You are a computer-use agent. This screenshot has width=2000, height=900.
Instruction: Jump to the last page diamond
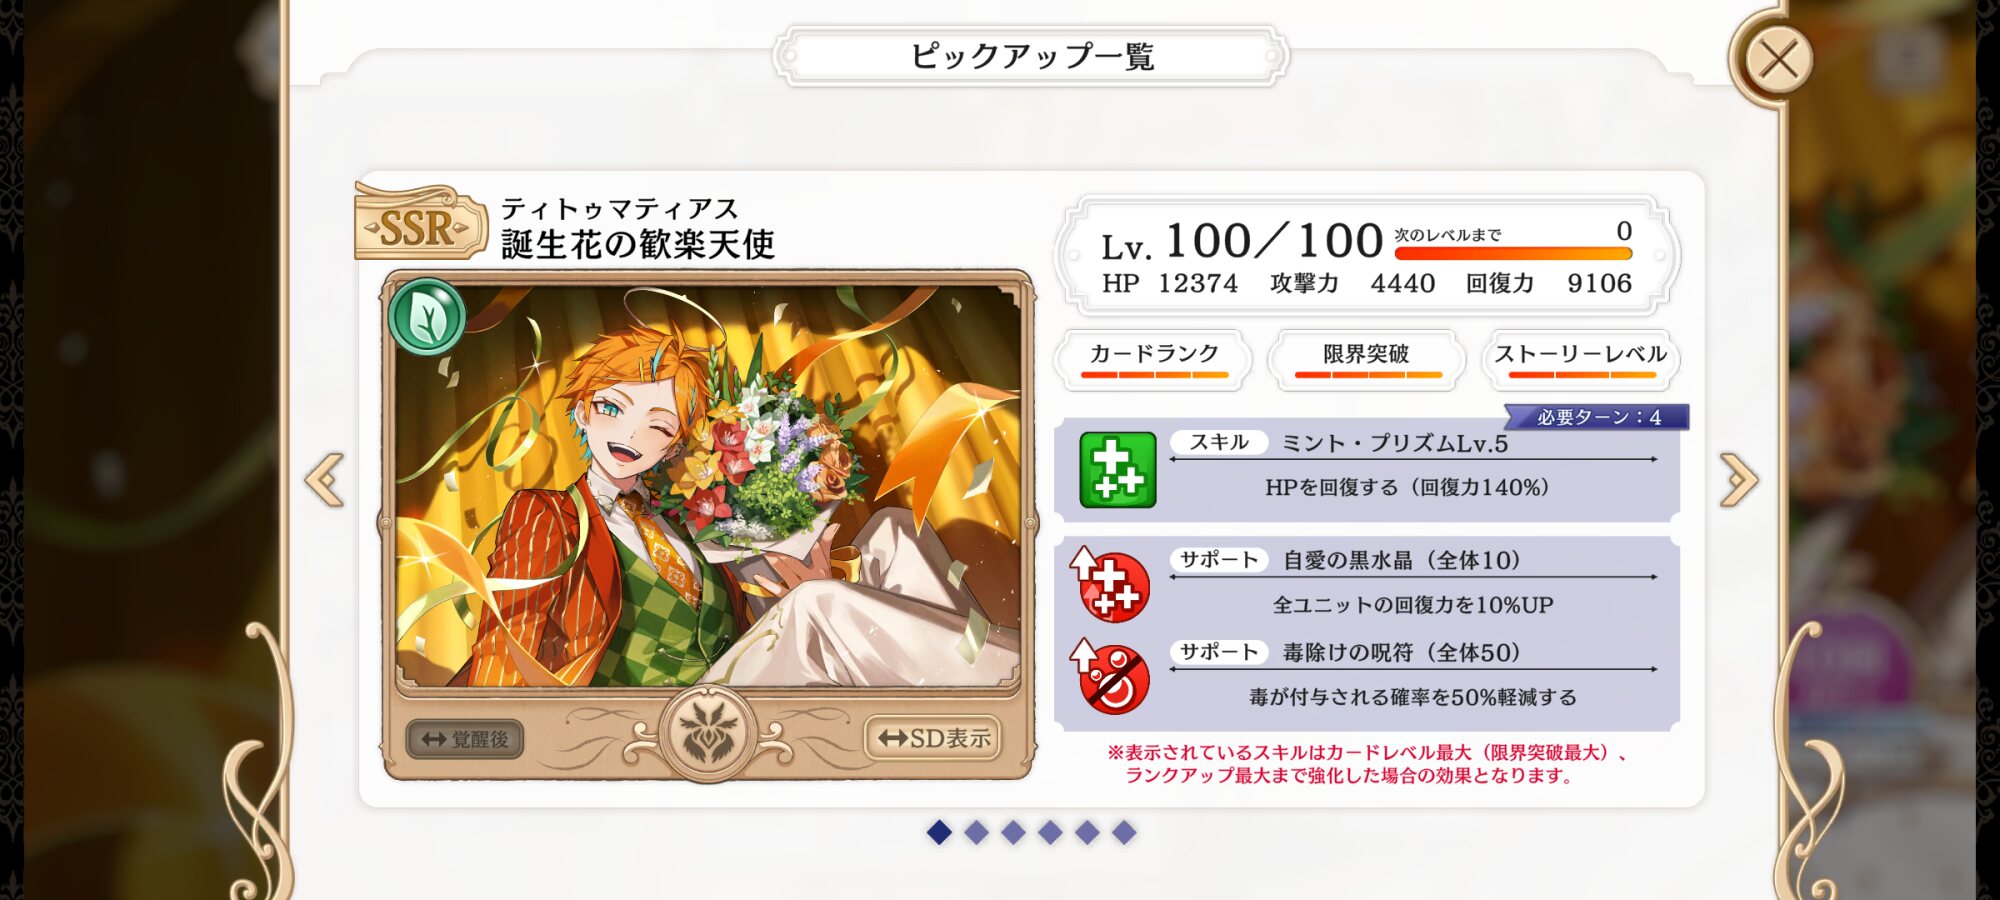pos(1124,832)
